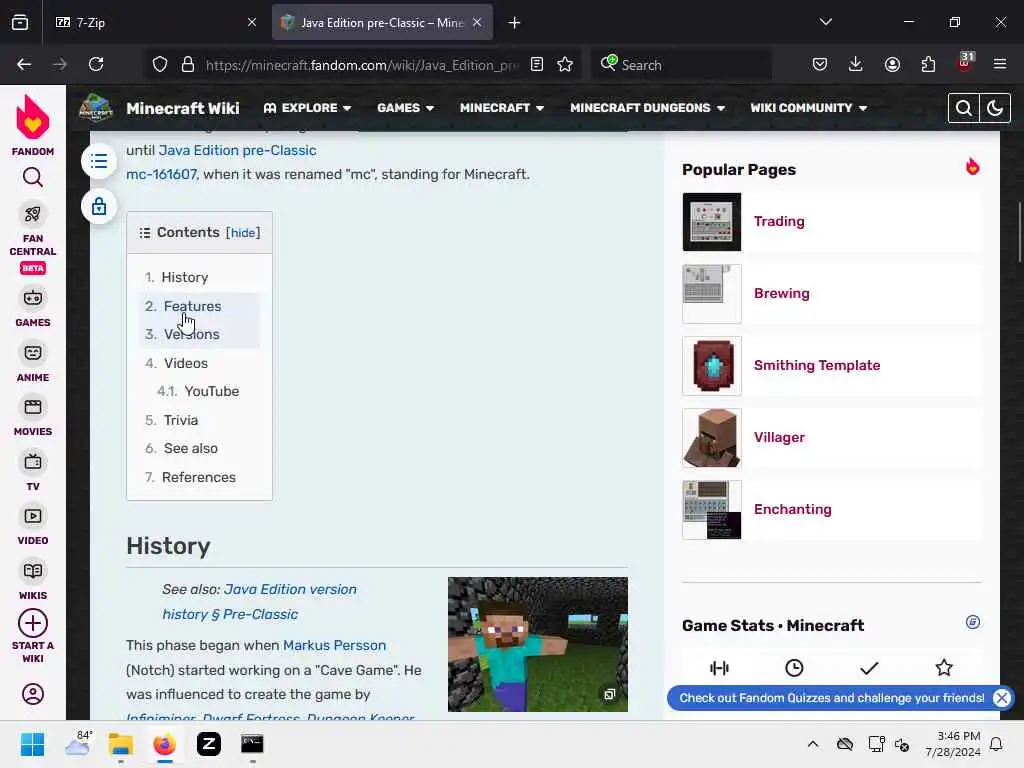The height and width of the screenshot is (768, 1024).
Task: Open the list all tabs chevron
Action: 825,22
